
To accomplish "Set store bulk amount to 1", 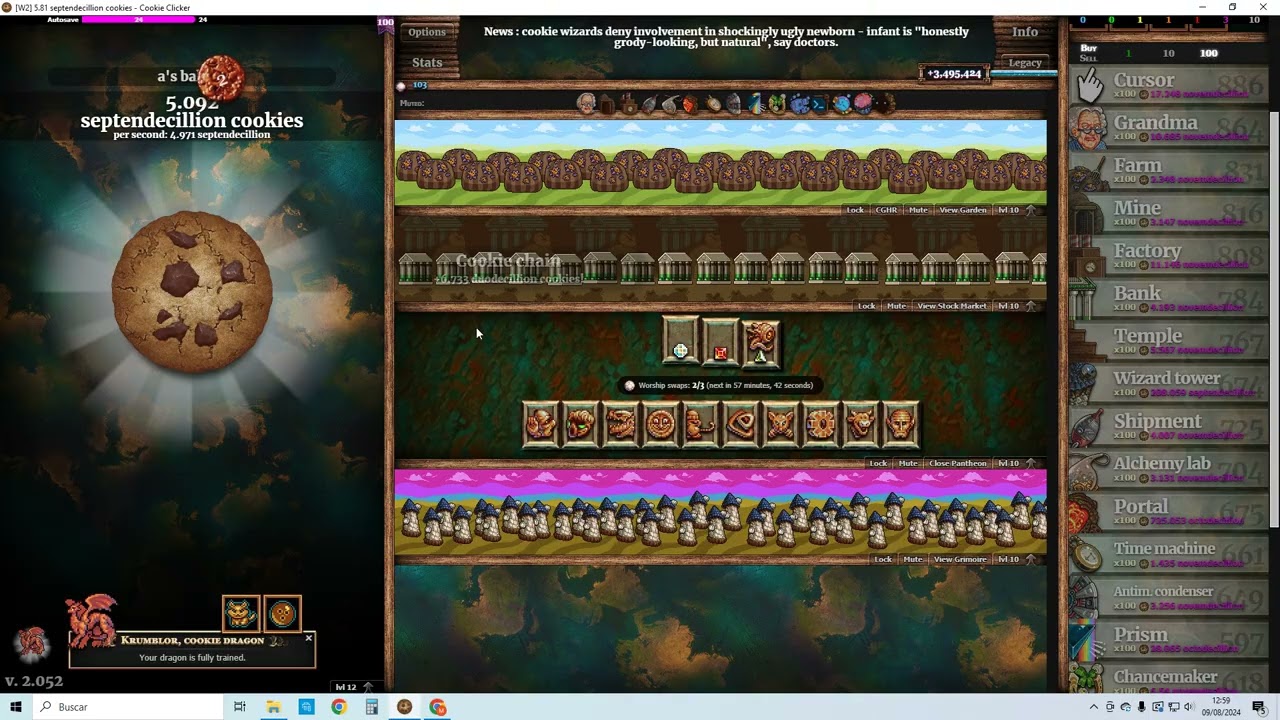I will tap(1128, 53).
